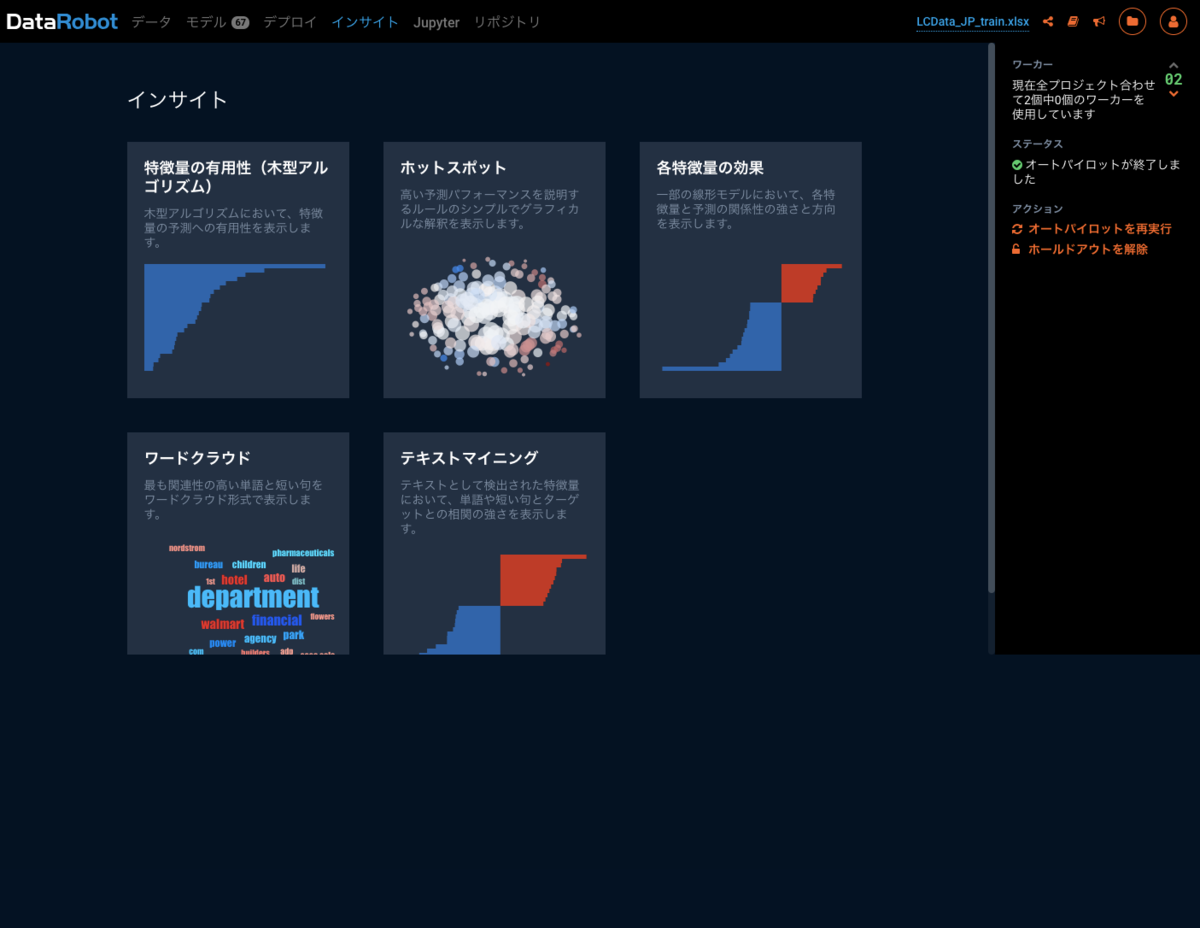The image size is (1200, 928).
Task: Open the リポジトリ tab
Action: click(507, 22)
